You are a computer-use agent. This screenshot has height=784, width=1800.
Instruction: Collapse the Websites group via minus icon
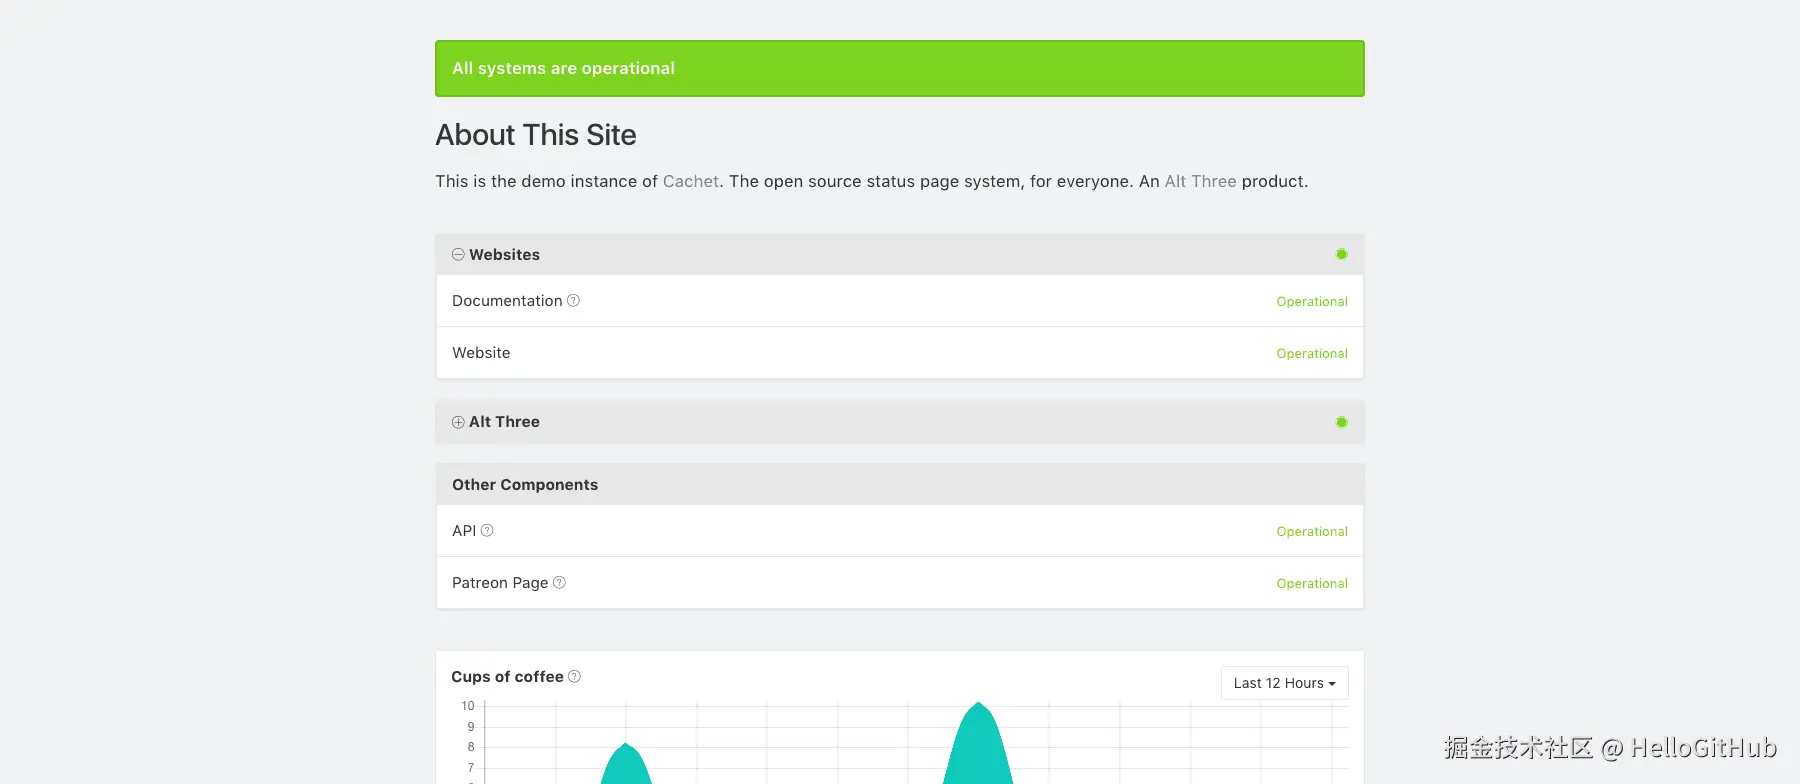coord(458,254)
